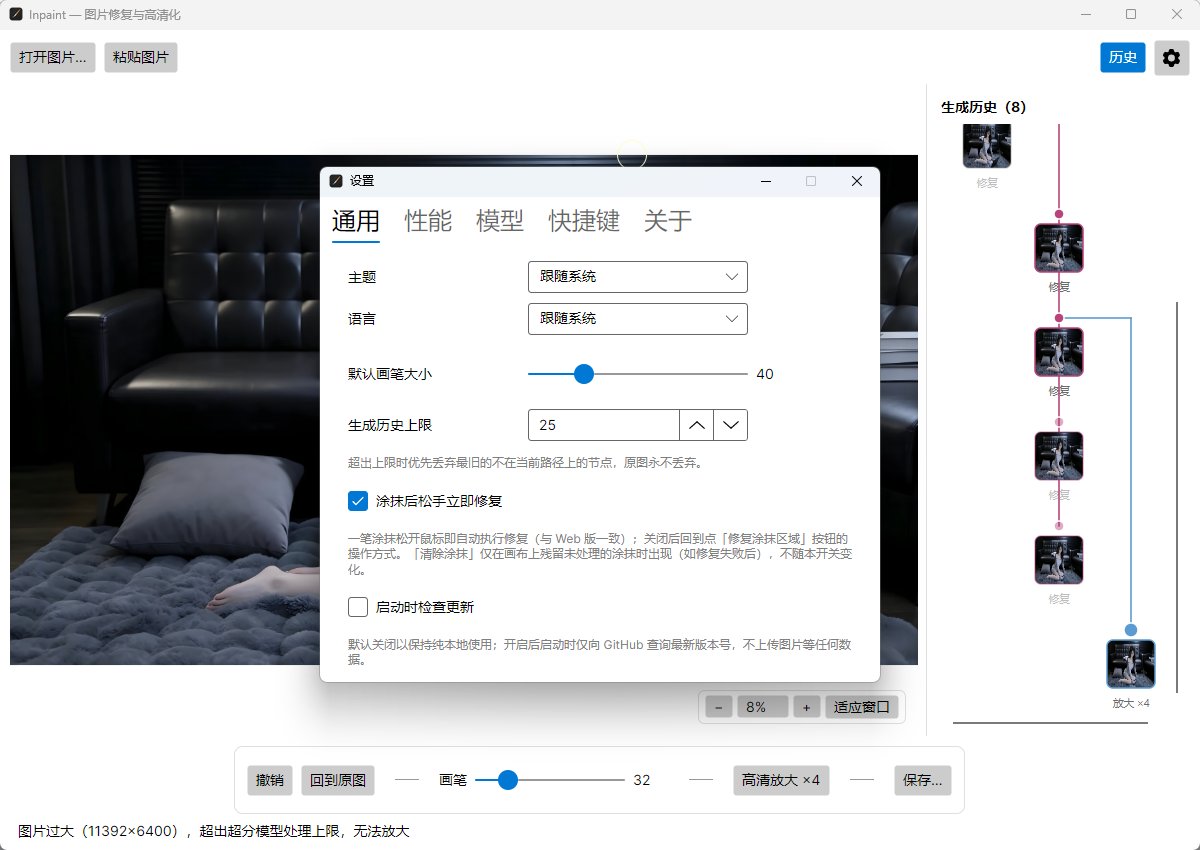1200x850 pixels.
Task: Click the blue node above 放大 ×4
Action: coord(1131,630)
